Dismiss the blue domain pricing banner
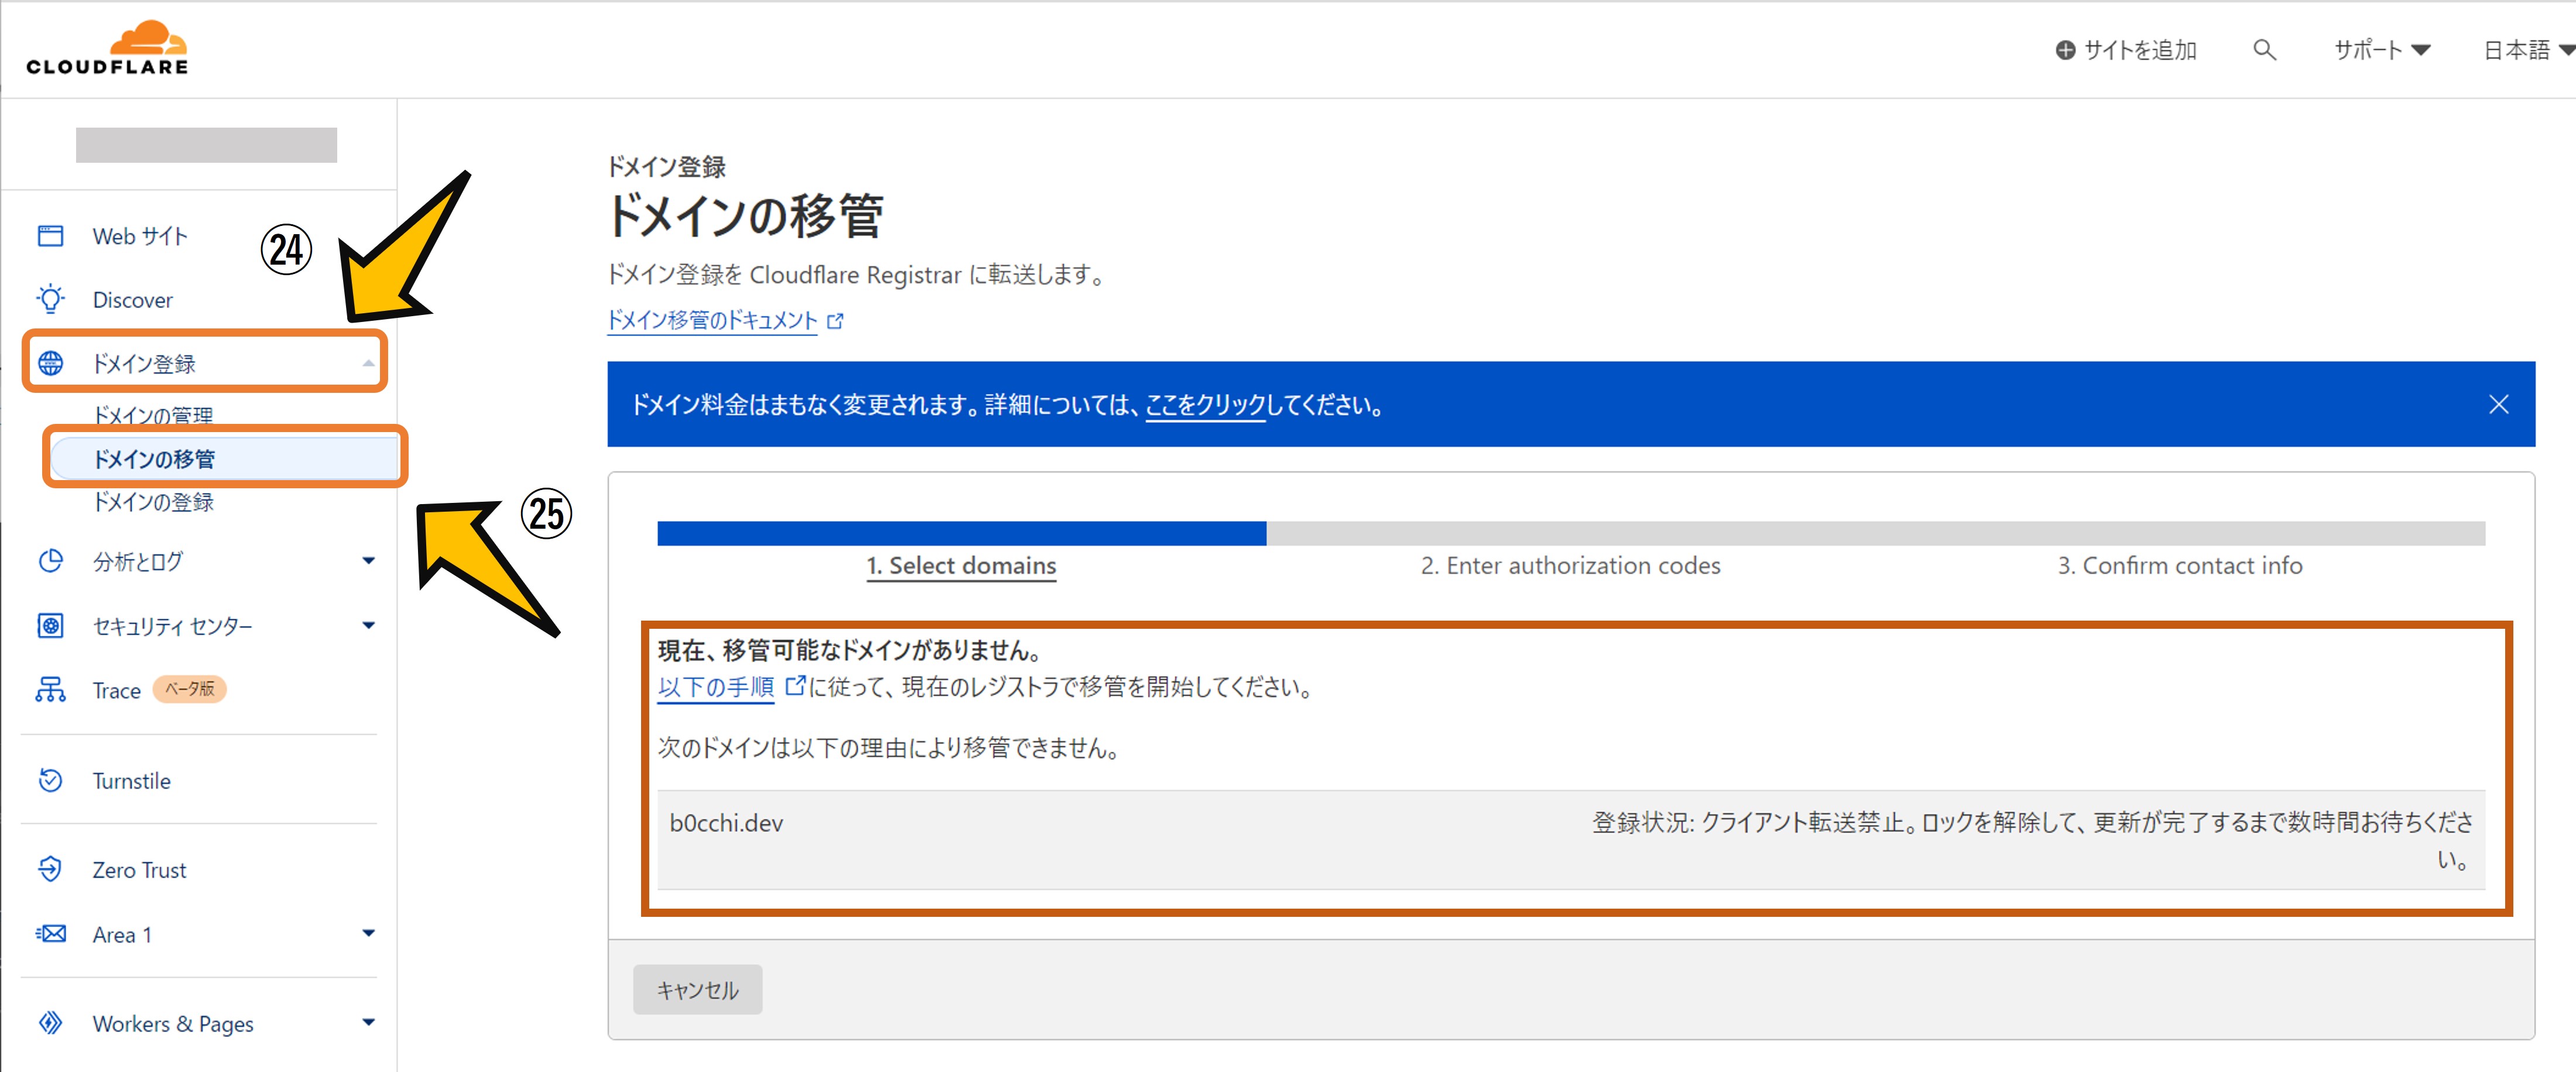This screenshot has width=2576, height=1072. tap(2498, 404)
